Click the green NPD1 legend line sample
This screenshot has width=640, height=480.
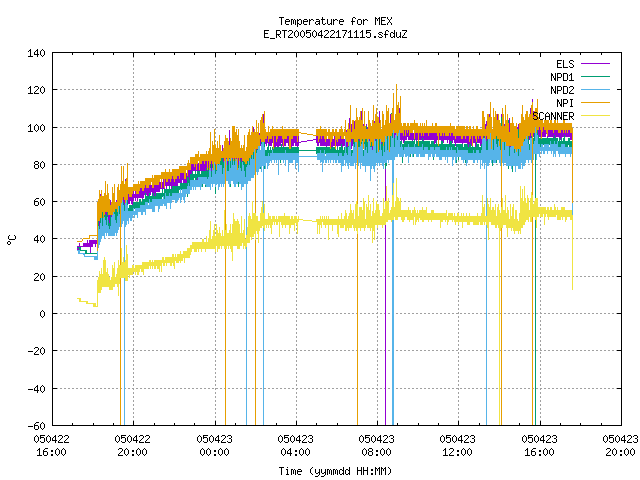pos(595,77)
